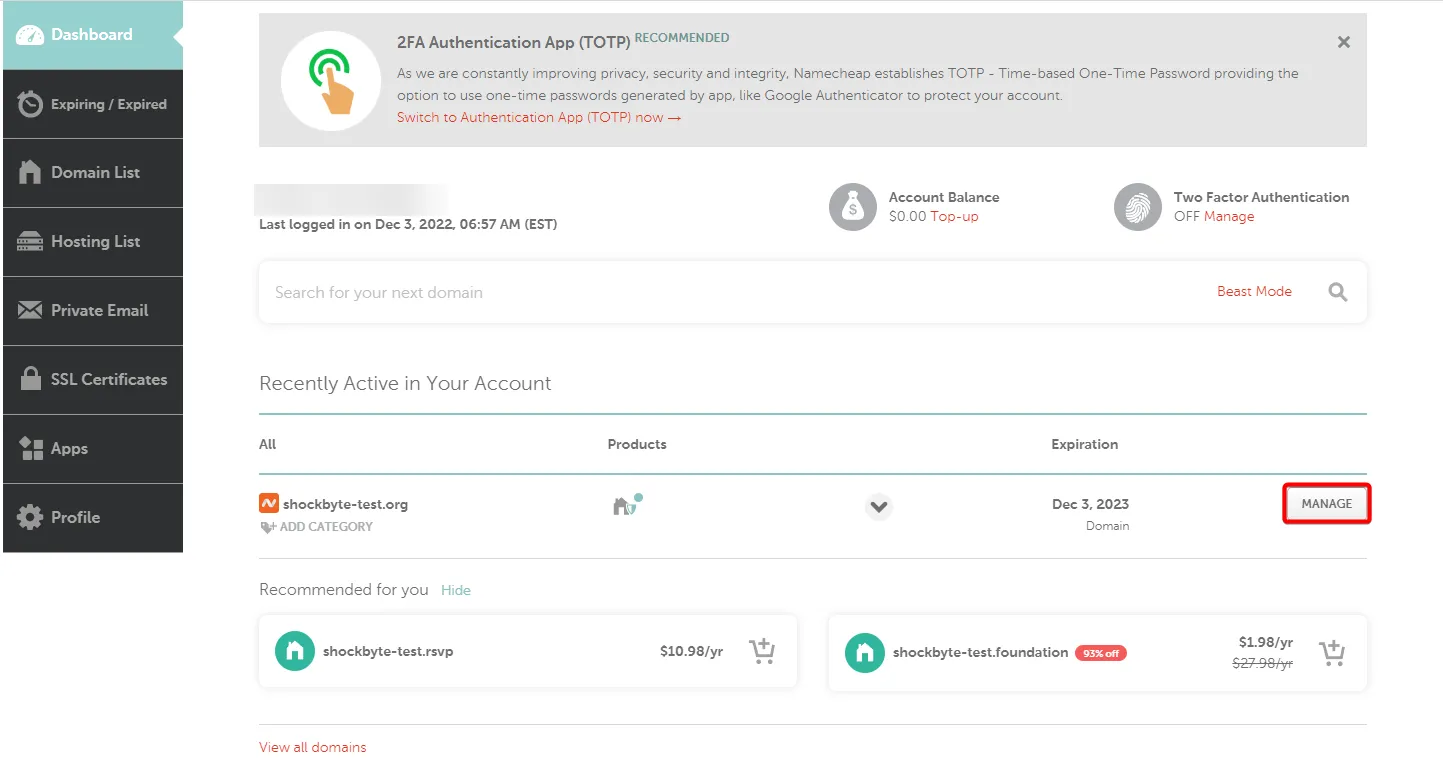Viewport: 1443px width, 777px height.
Task: Click MANAGE button for shockbyte-test.org
Action: coord(1326,504)
